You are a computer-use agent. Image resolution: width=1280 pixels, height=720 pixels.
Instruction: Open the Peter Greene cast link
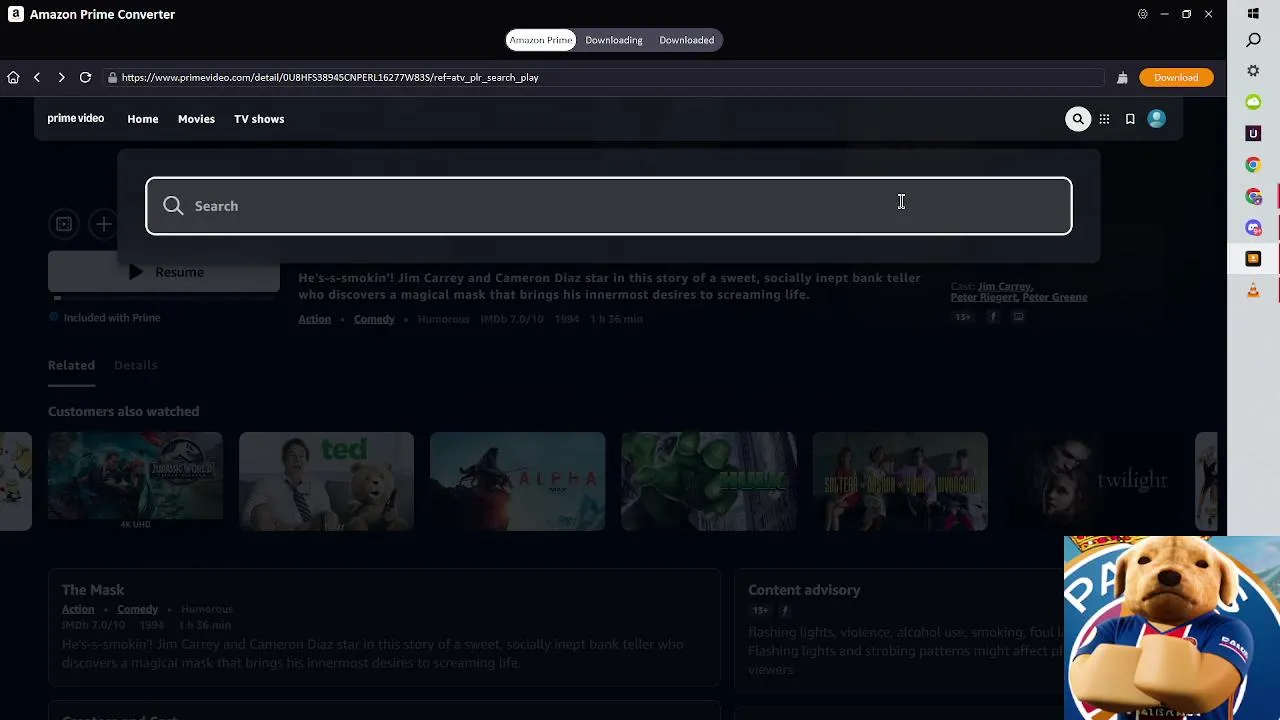(1054, 297)
